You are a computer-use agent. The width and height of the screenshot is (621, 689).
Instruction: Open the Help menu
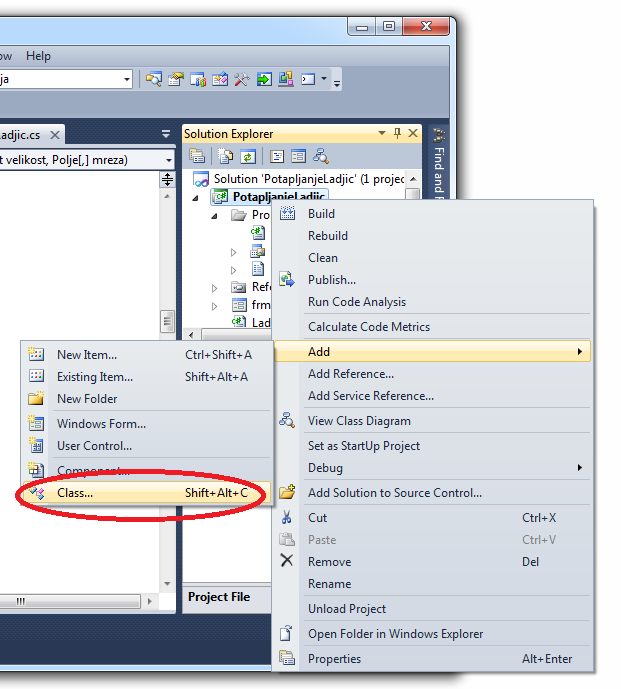(x=38, y=56)
